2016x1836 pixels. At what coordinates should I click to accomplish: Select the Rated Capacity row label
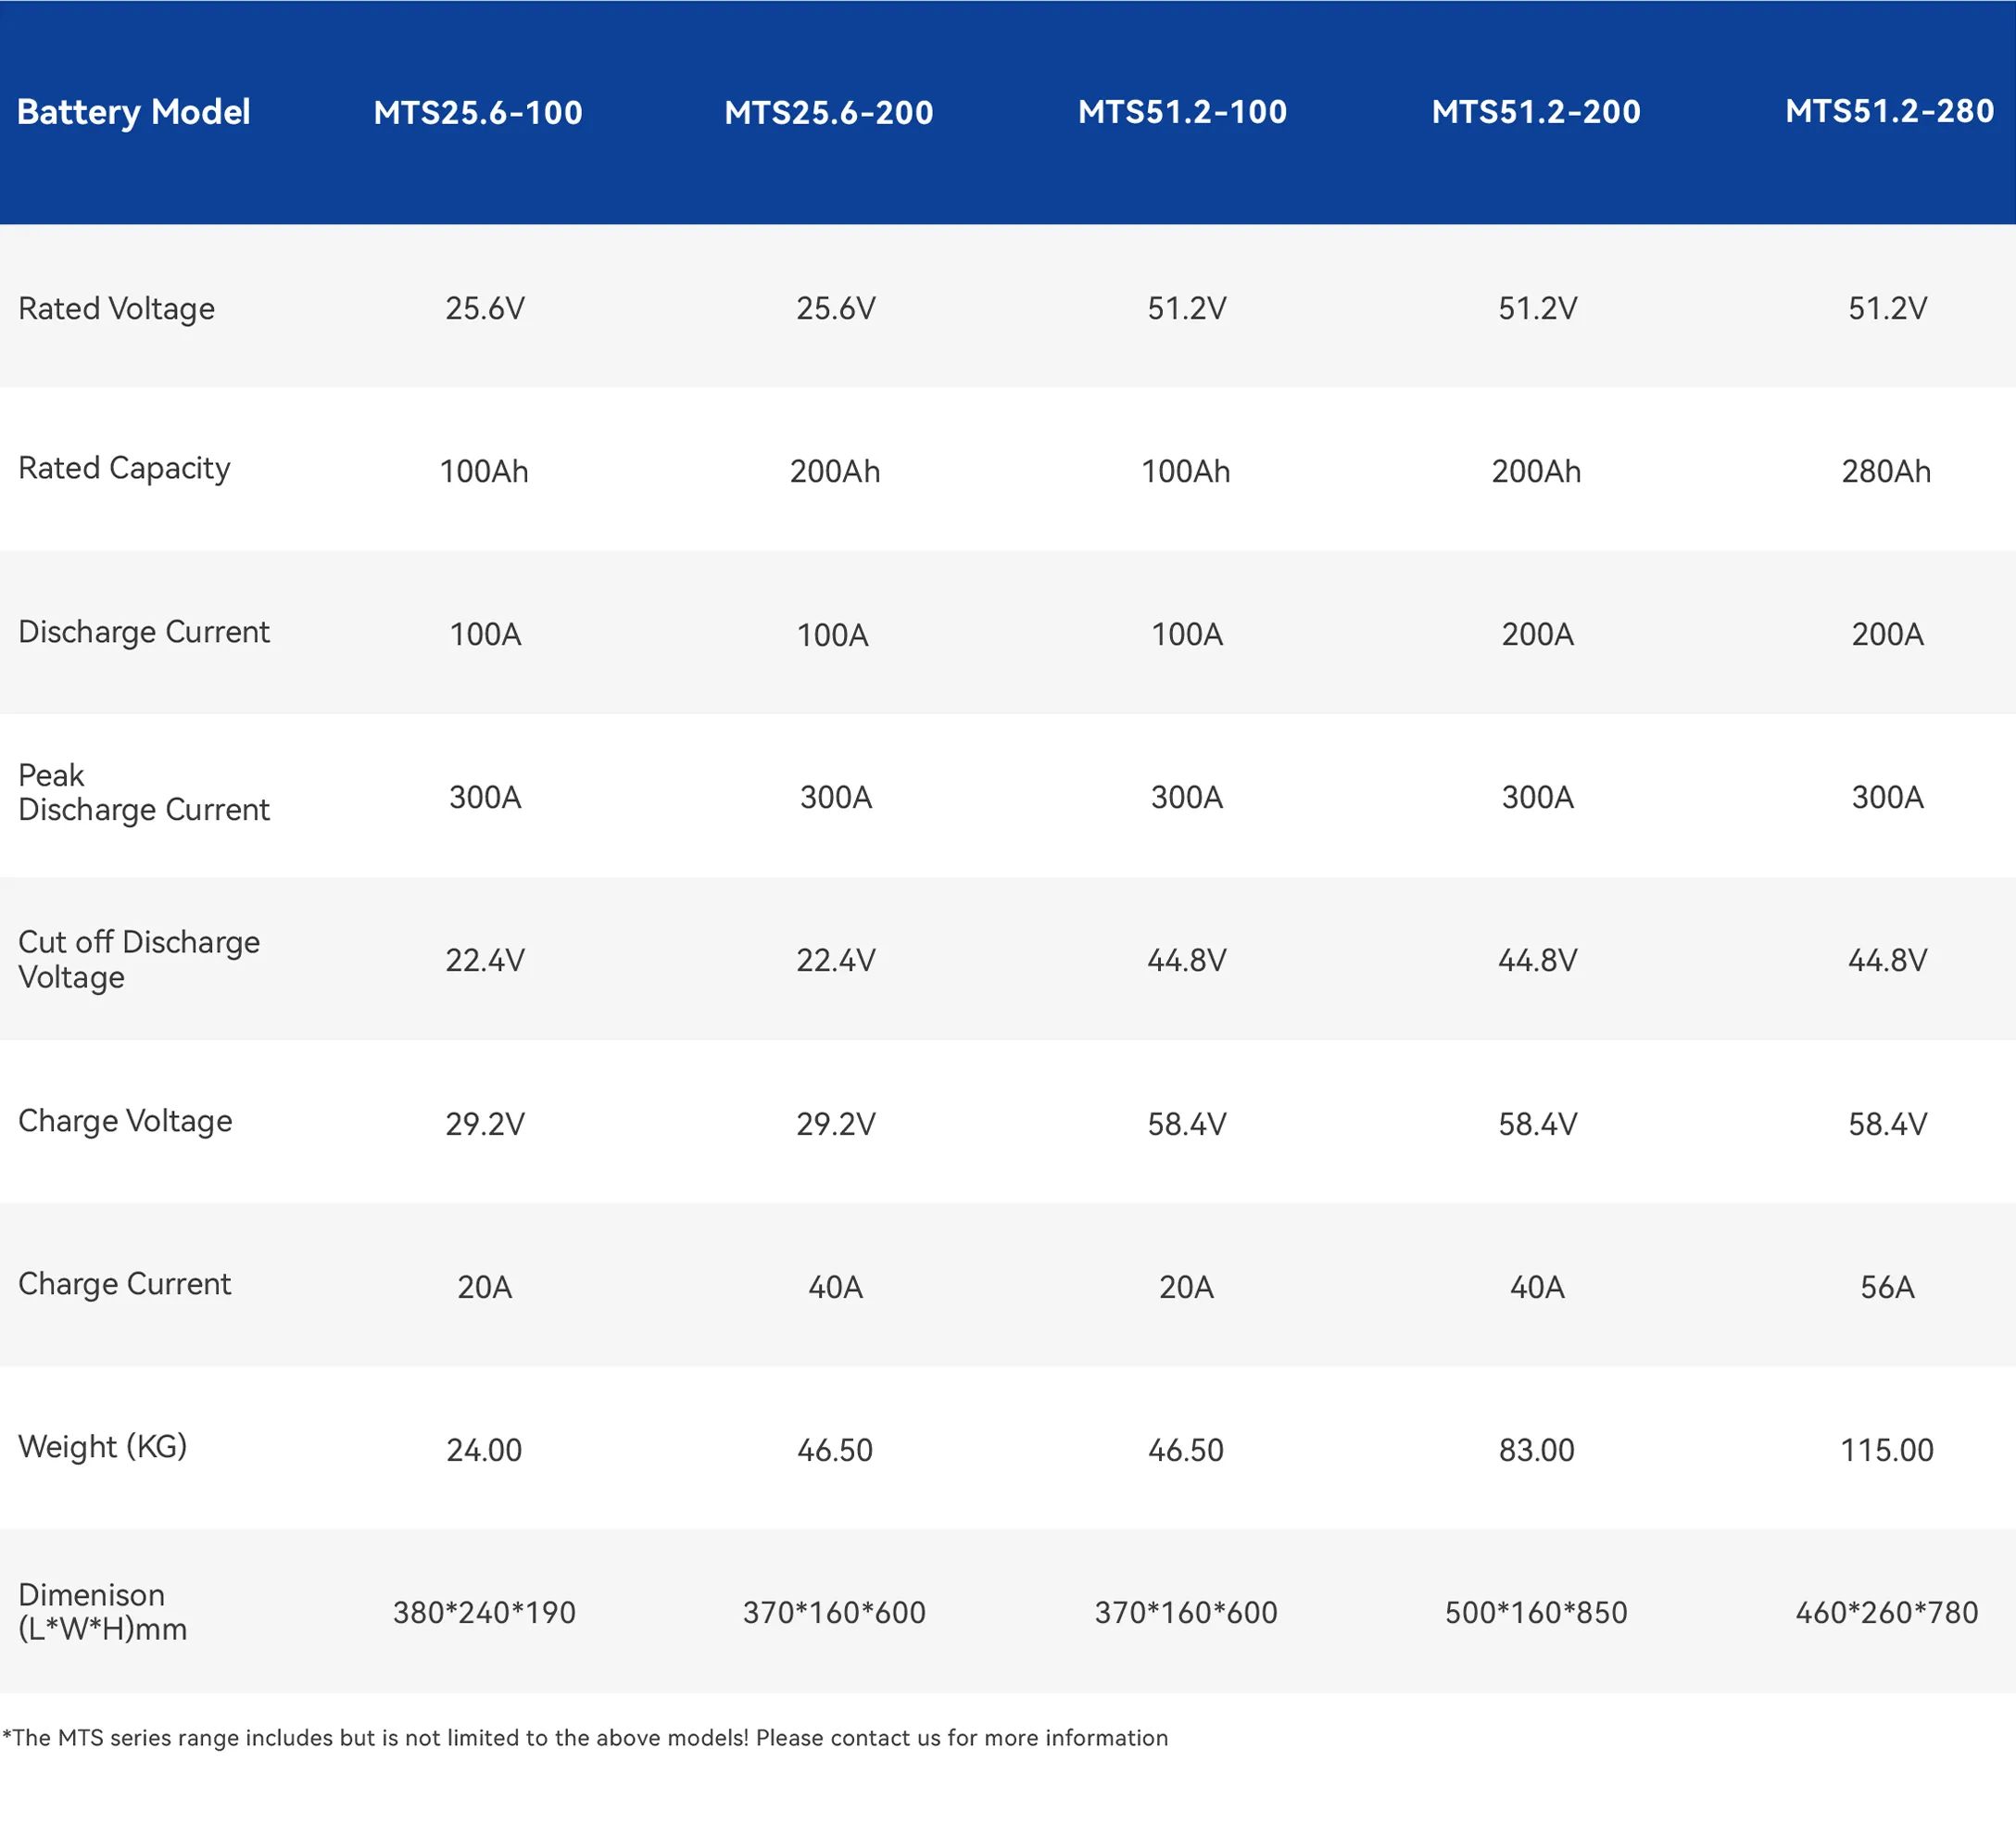point(124,468)
